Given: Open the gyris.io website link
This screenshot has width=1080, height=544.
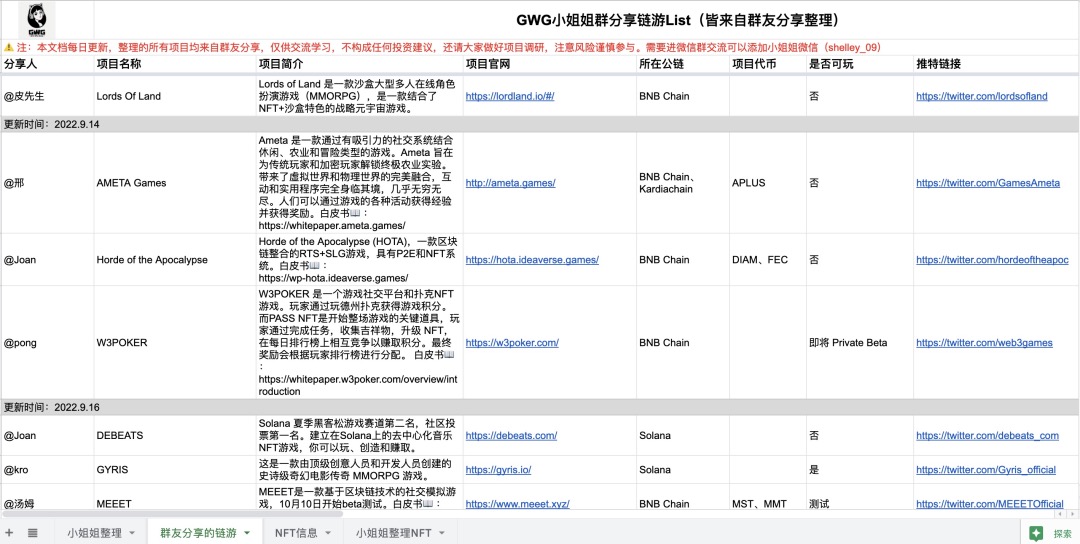Looking at the screenshot, I should click(x=498, y=470).
